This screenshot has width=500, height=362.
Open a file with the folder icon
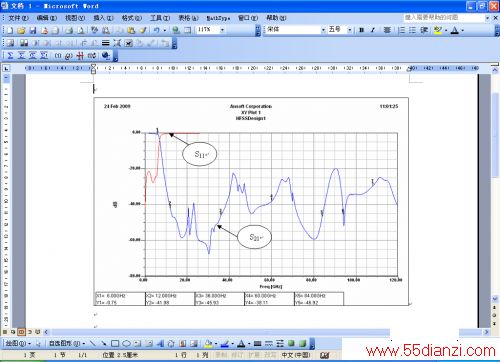coord(21,30)
